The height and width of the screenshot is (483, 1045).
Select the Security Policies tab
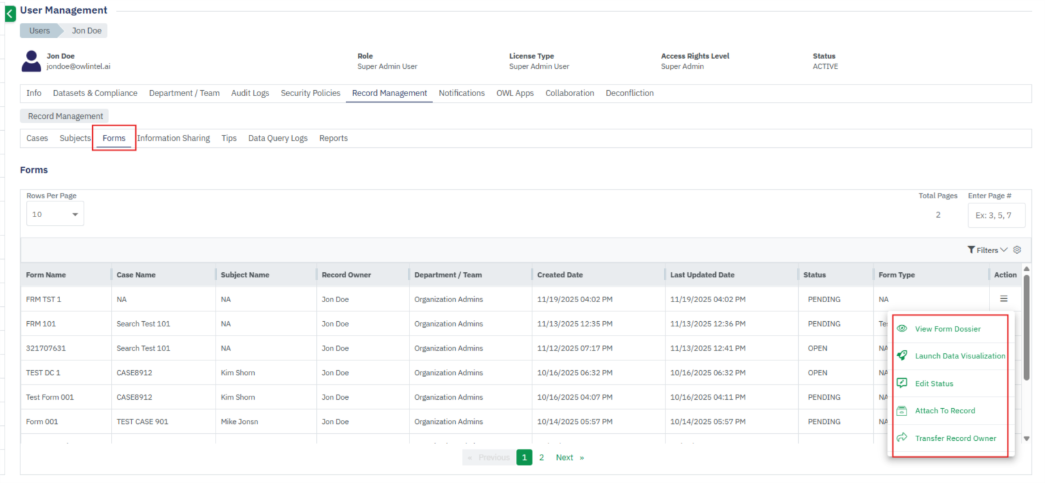pos(310,93)
